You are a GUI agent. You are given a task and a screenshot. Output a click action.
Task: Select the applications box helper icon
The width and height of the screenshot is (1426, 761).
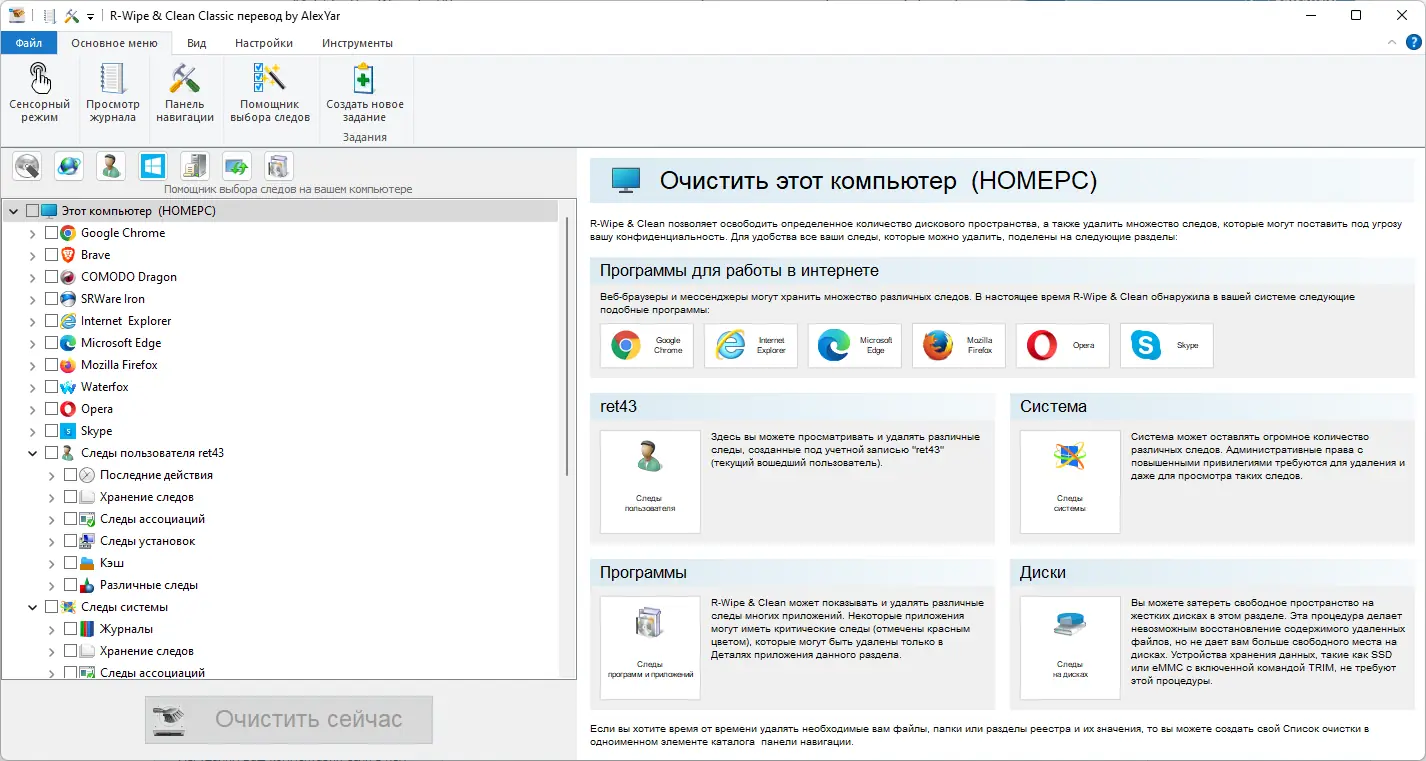279,166
